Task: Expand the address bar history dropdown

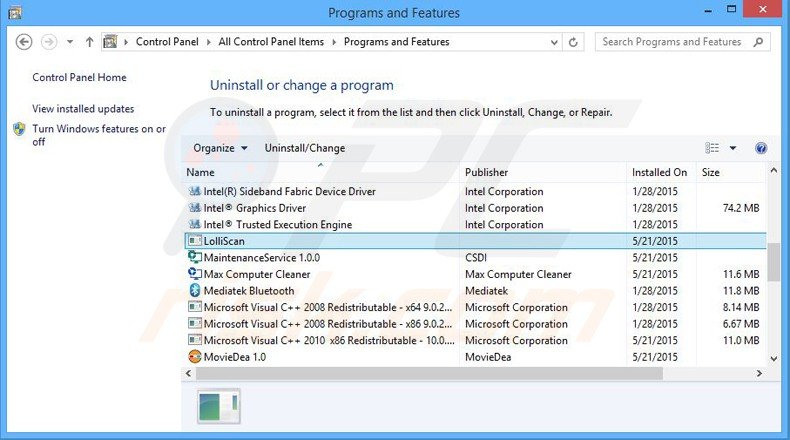Action: pyautogui.click(x=554, y=42)
